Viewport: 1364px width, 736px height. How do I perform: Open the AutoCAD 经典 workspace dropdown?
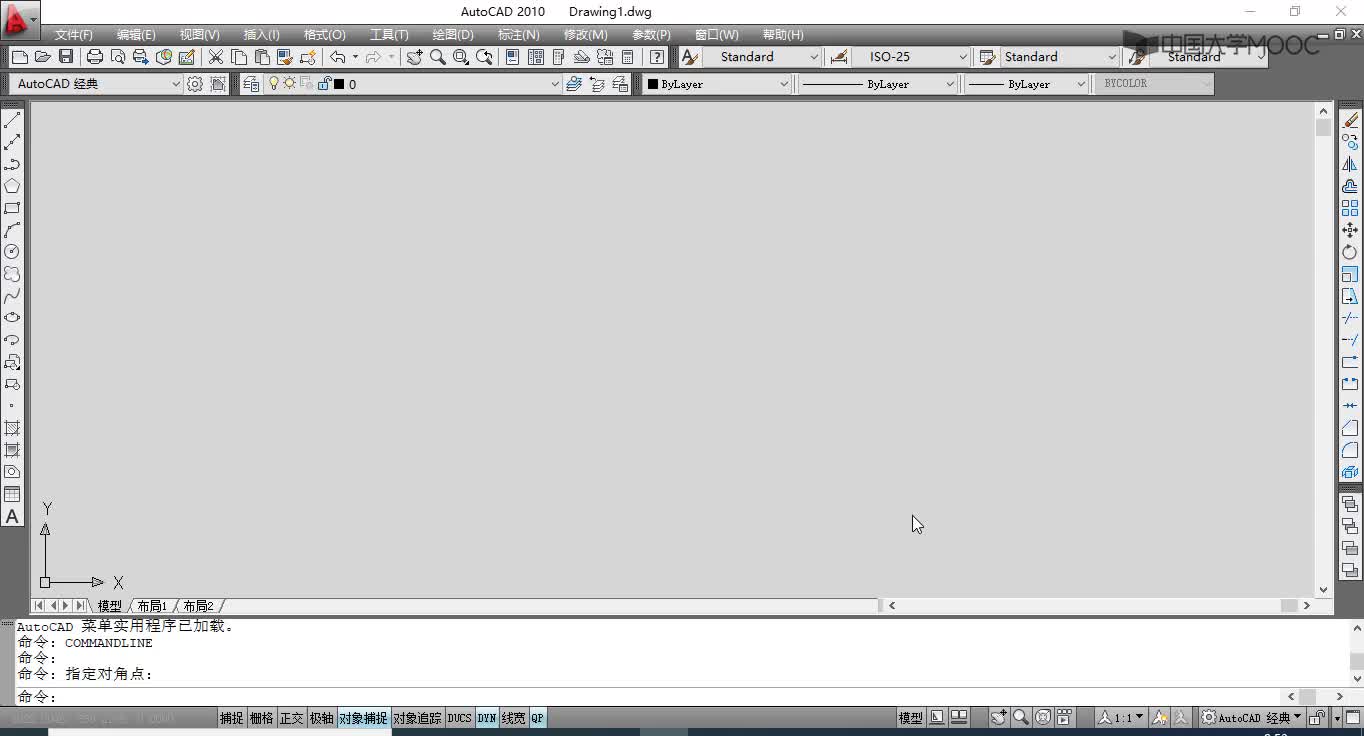pos(96,84)
